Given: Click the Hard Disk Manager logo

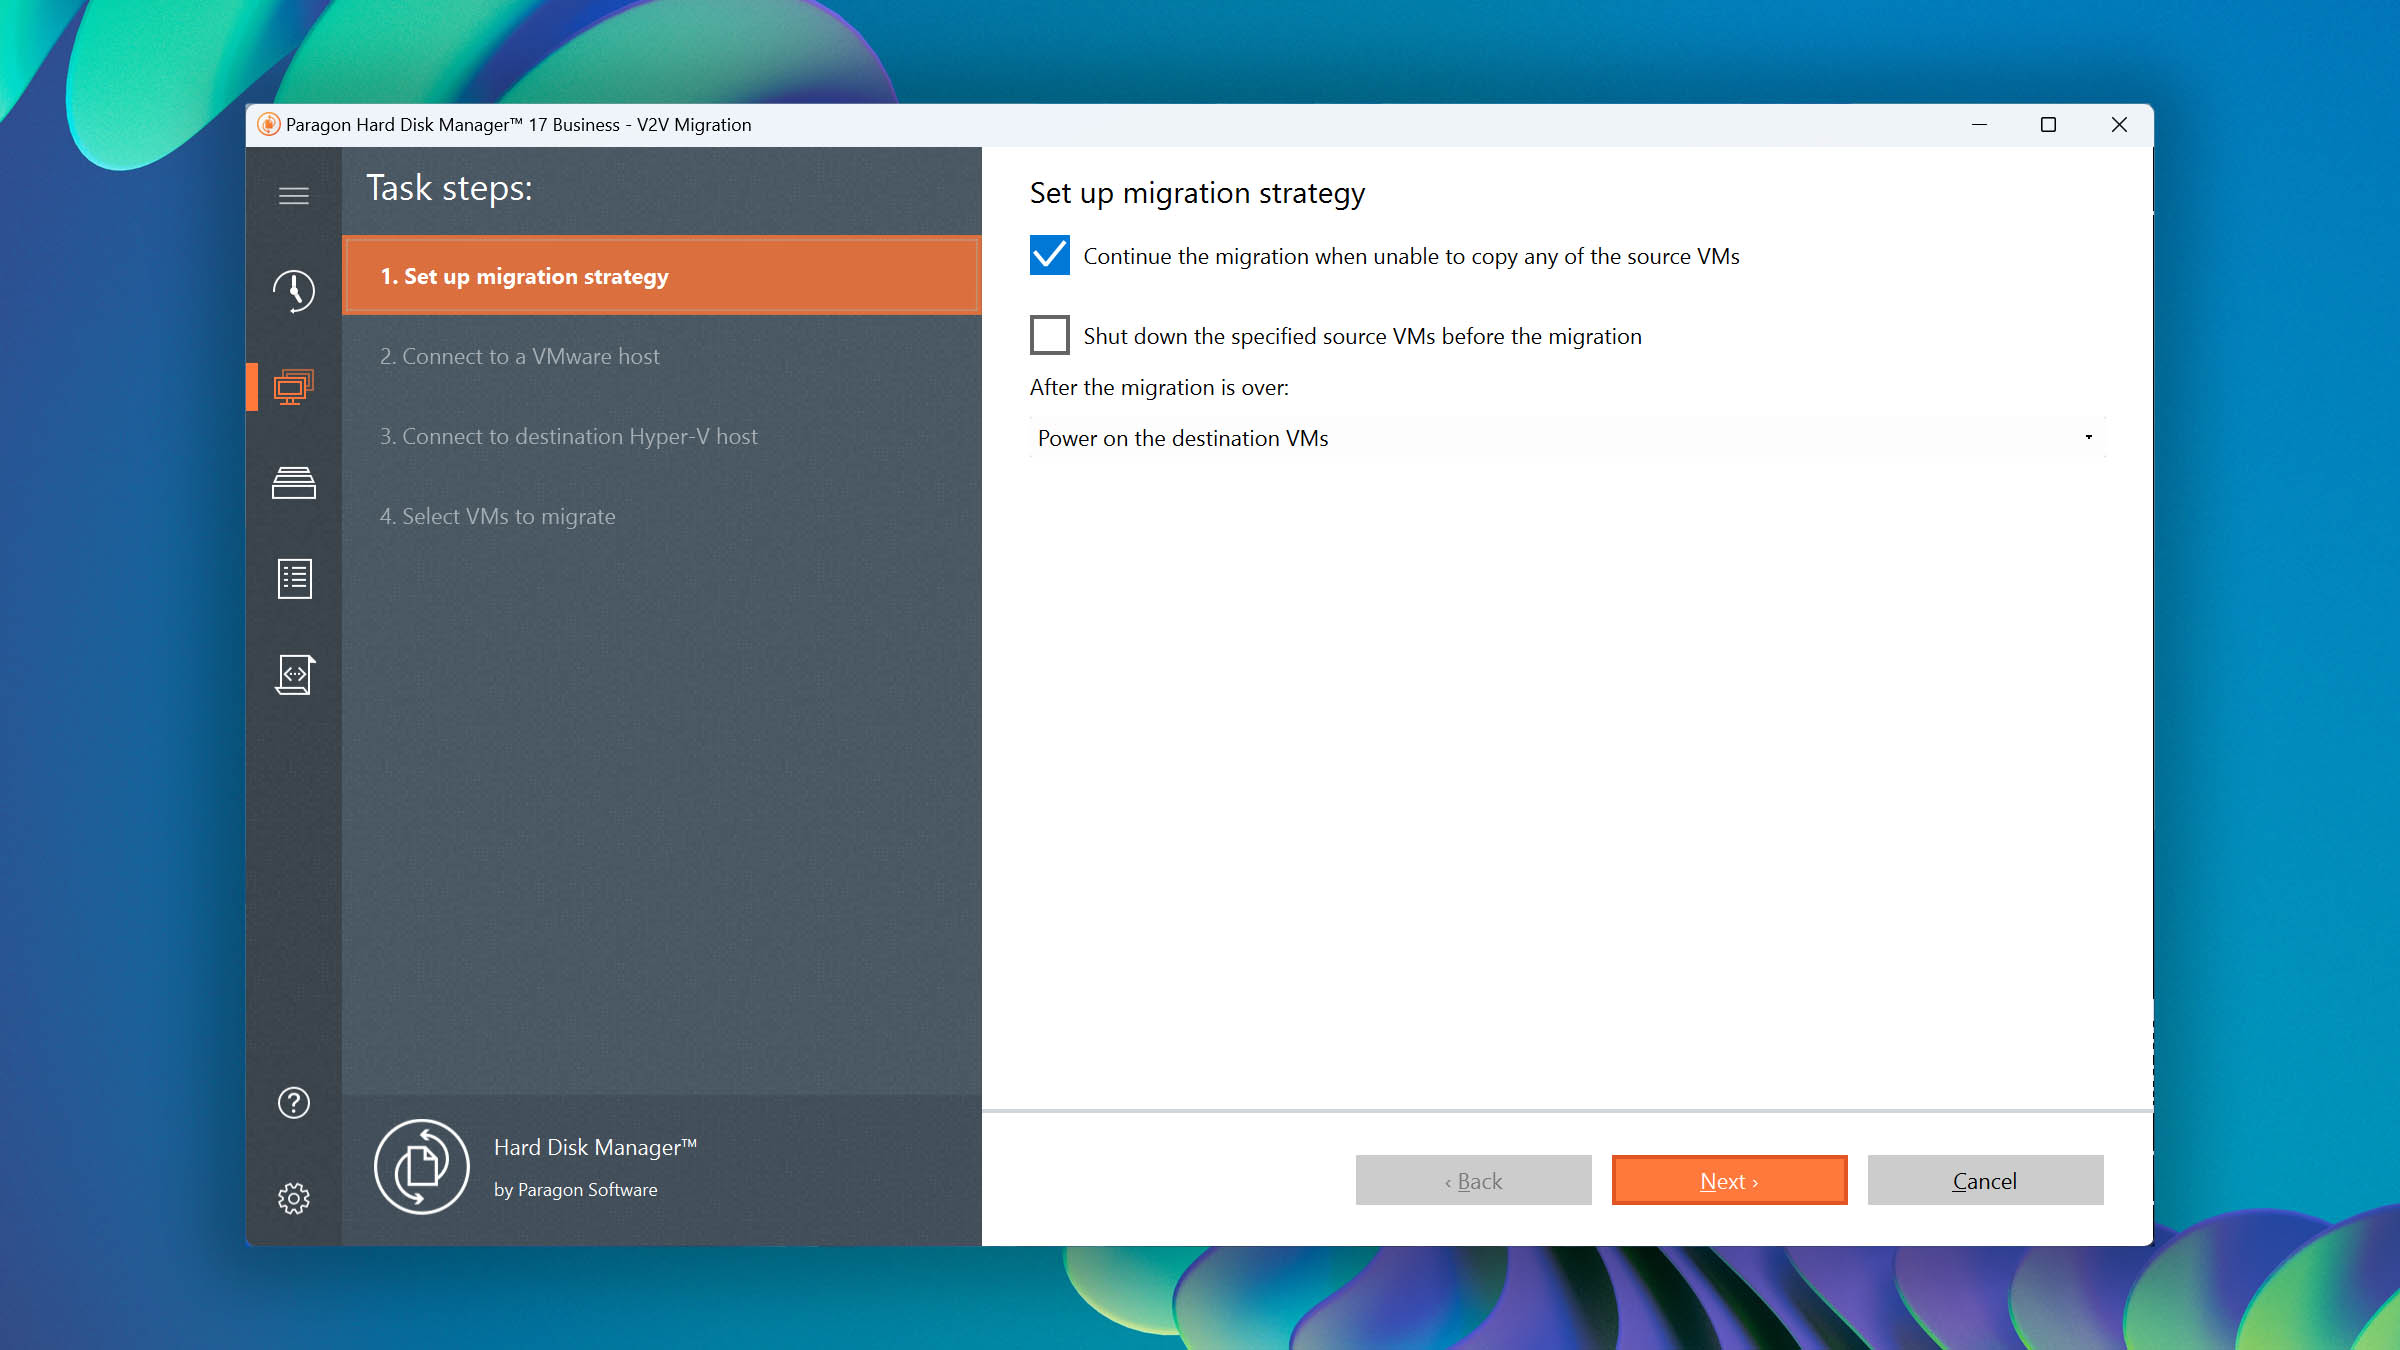Looking at the screenshot, I should tap(421, 1167).
